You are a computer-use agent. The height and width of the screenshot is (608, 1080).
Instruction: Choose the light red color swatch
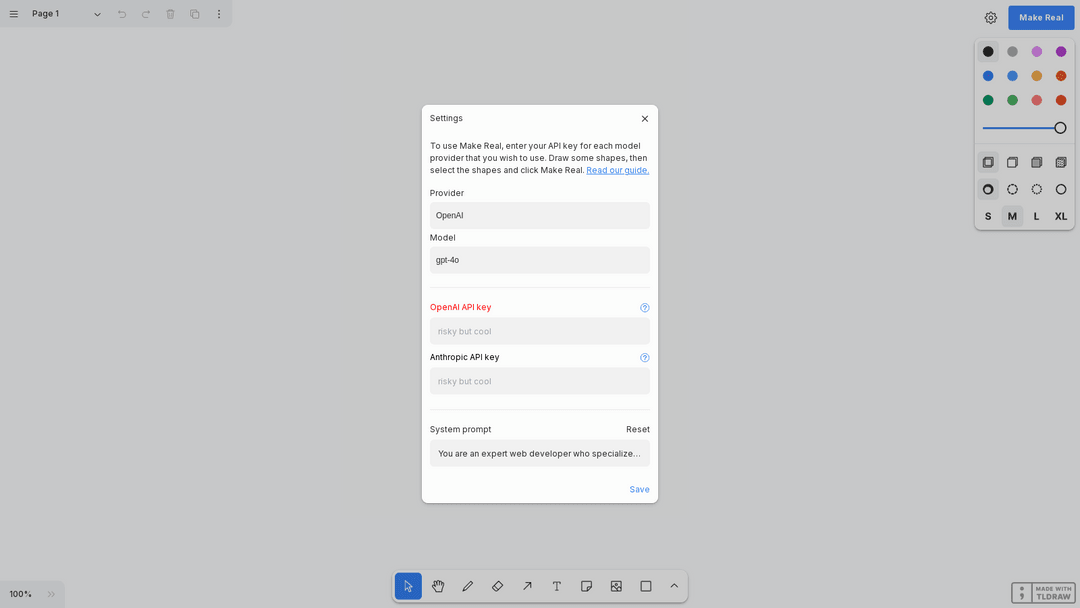[x=1037, y=100]
